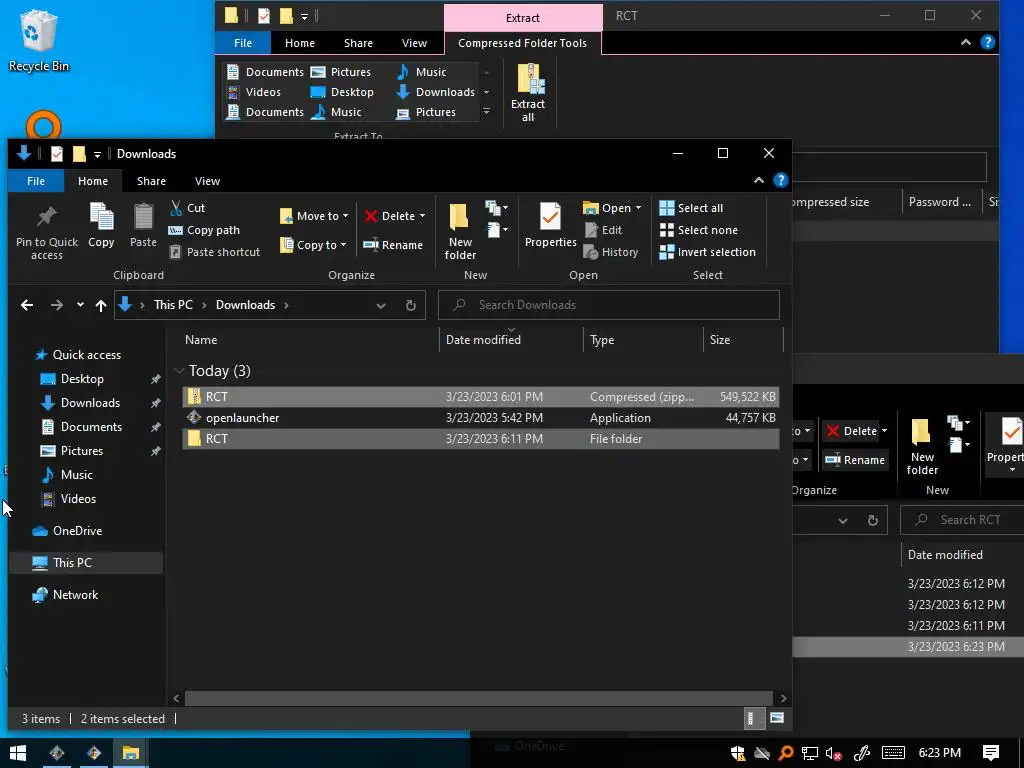Image resolution: width=1024 pixels, height=768 pixels.
Task: Click Paste shortcut in the Clipboard group
Action: coord(215,251)
